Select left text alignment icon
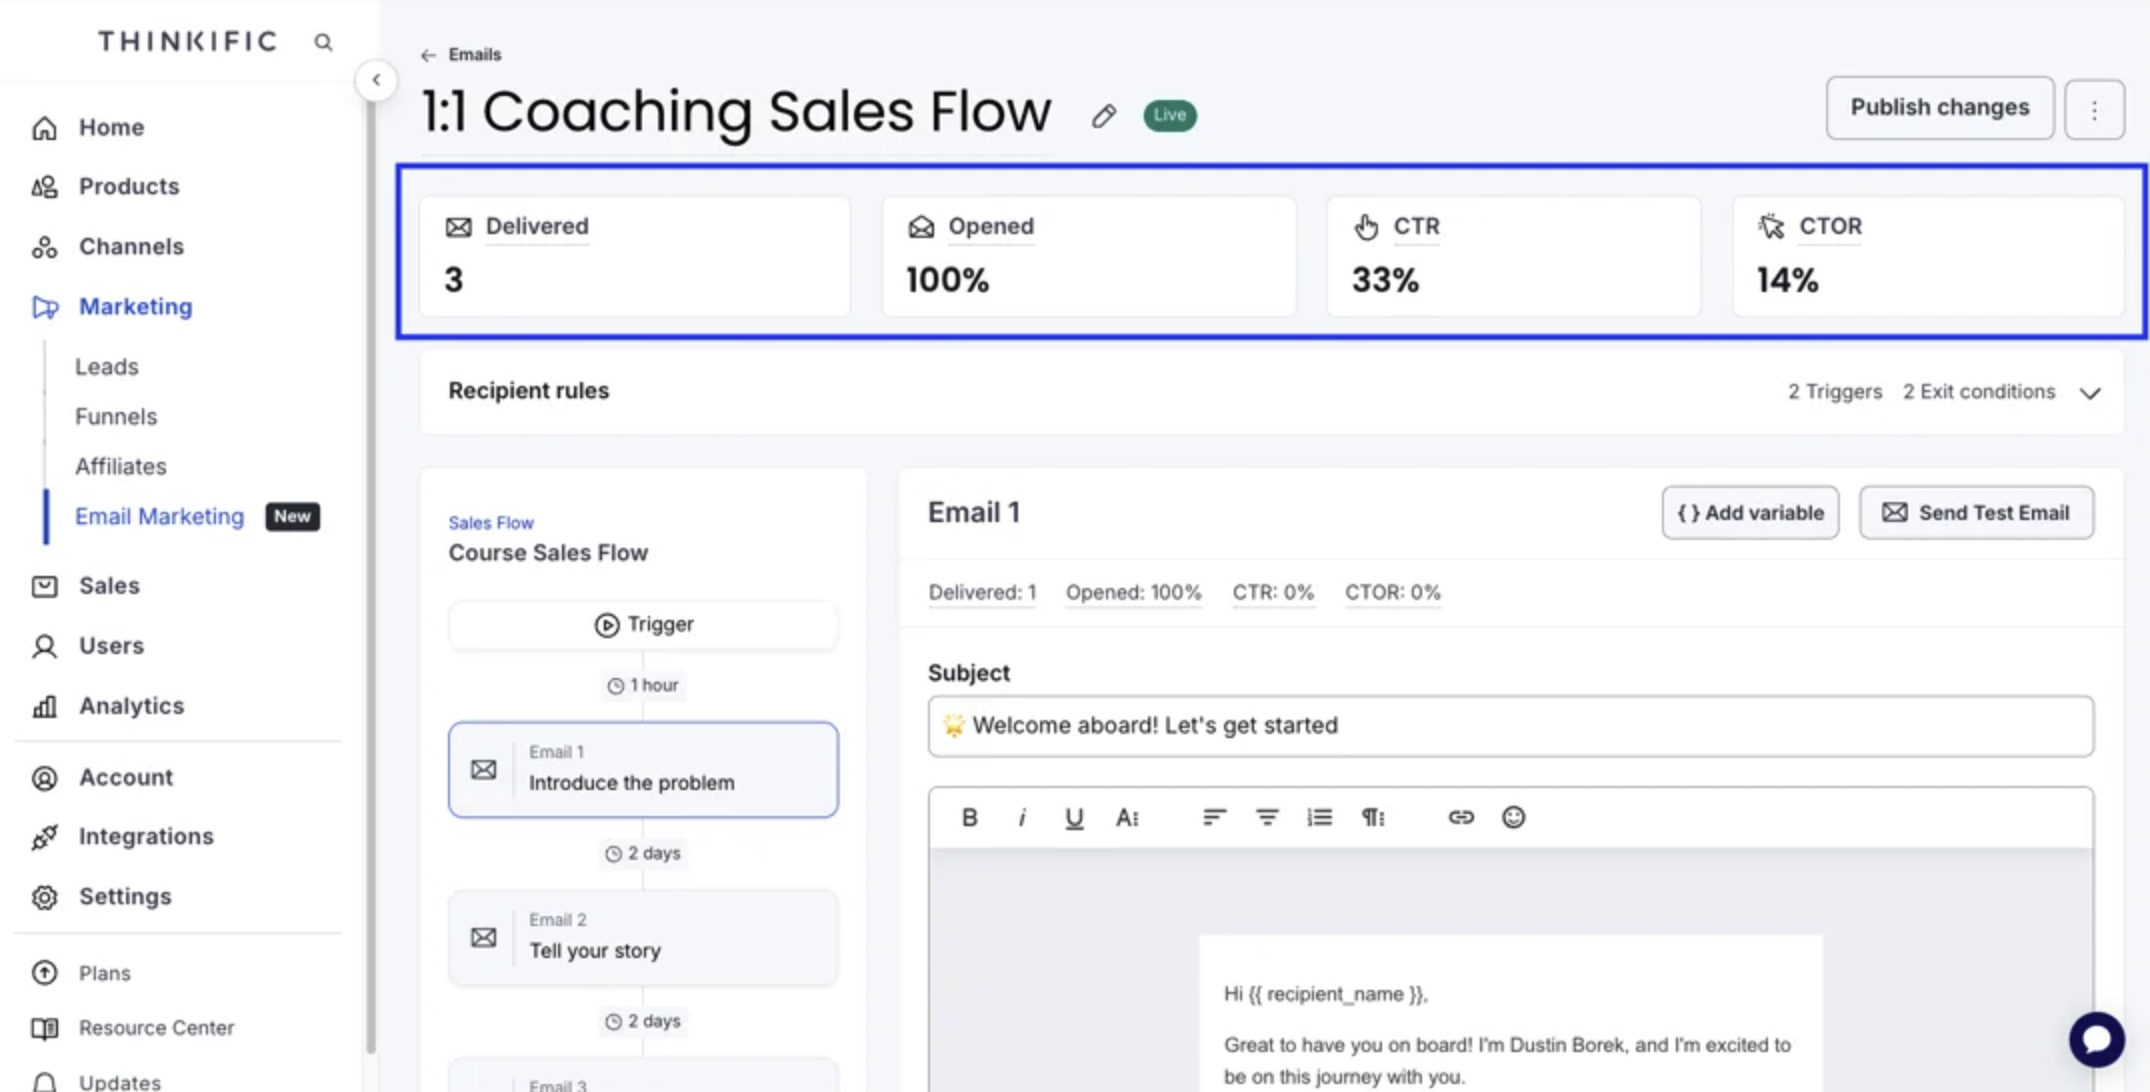The height and width of the screenshot is (1092, 2150). point(1214,817)
